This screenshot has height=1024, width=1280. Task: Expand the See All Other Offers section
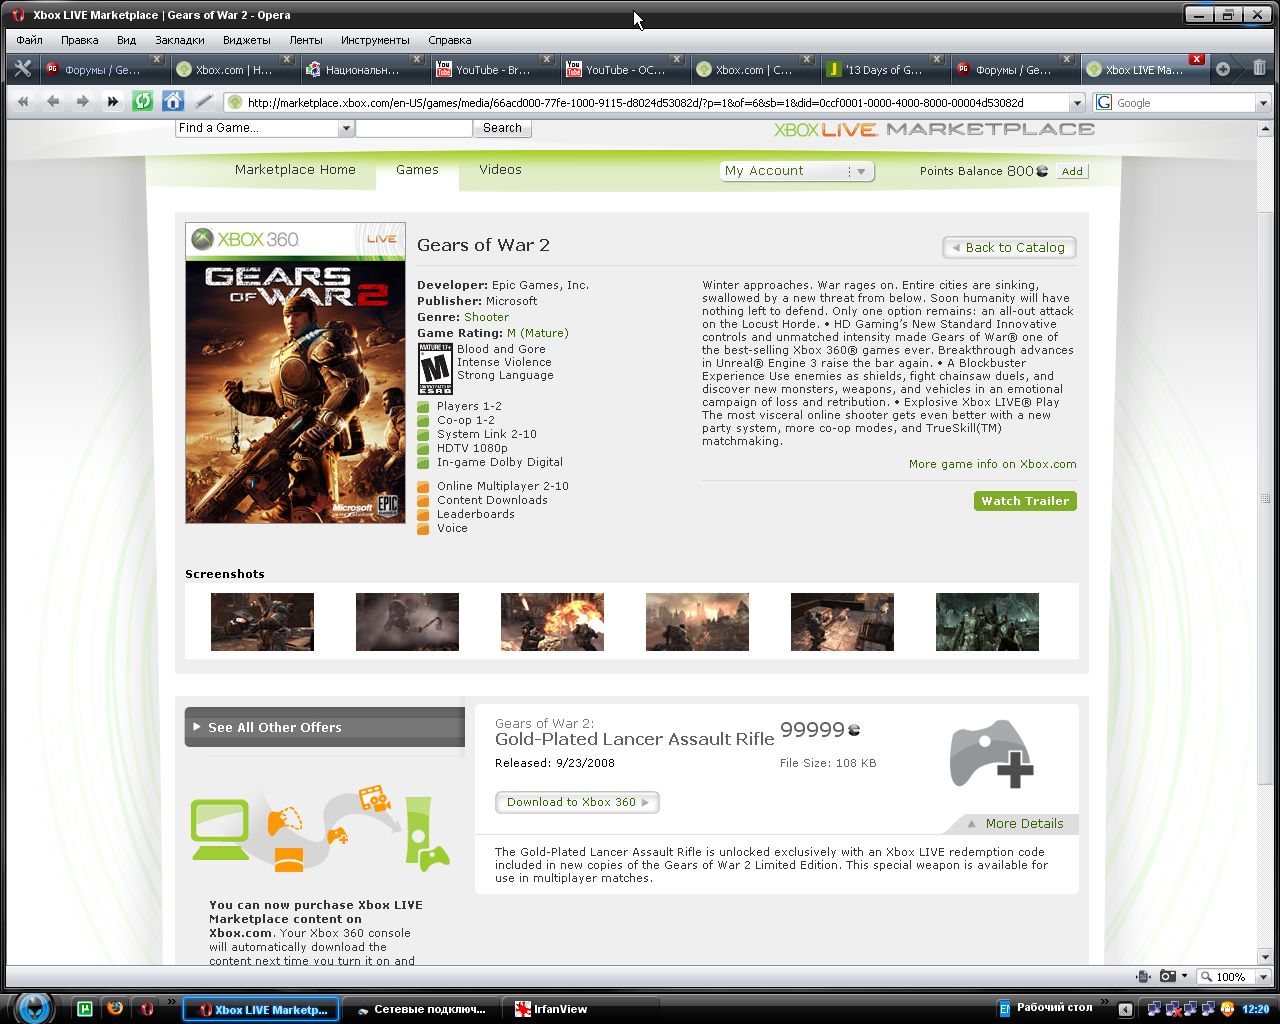pos(325,727)
